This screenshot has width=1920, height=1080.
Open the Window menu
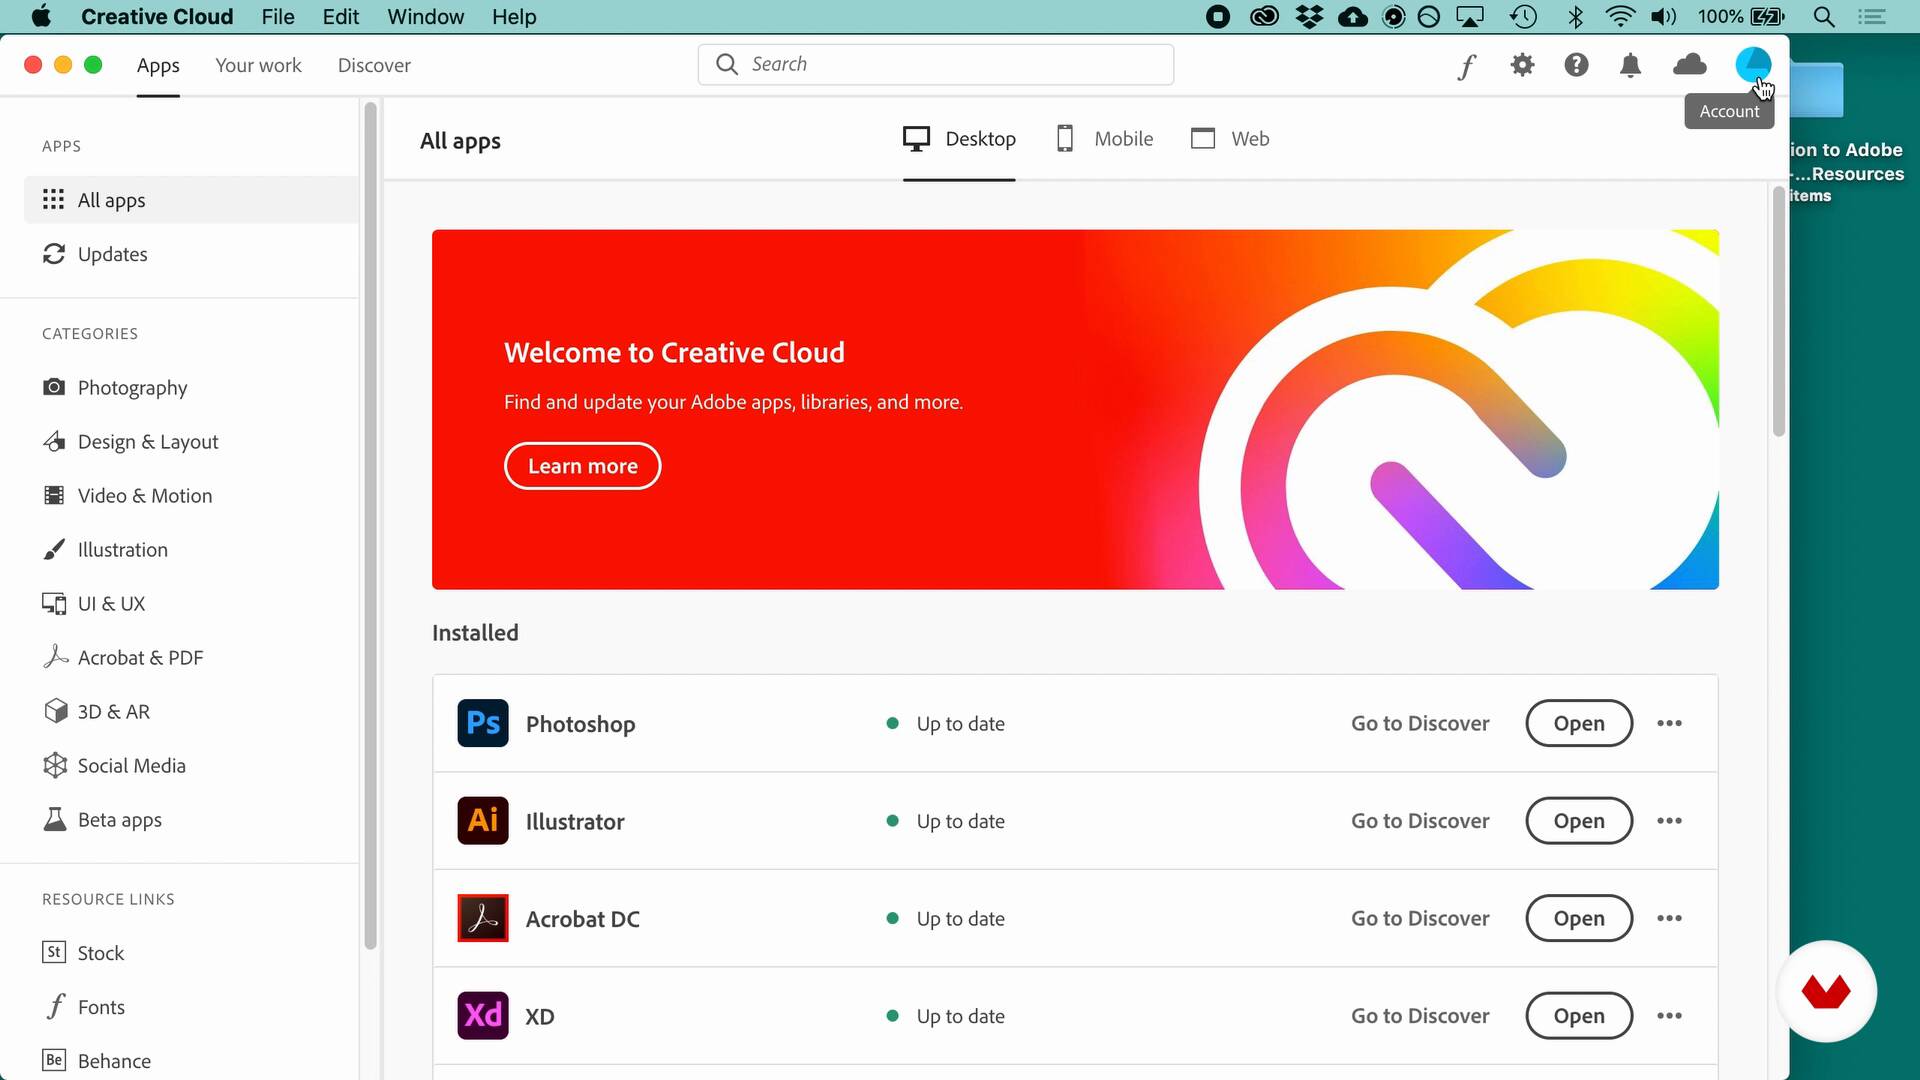[x=426, y=17]
